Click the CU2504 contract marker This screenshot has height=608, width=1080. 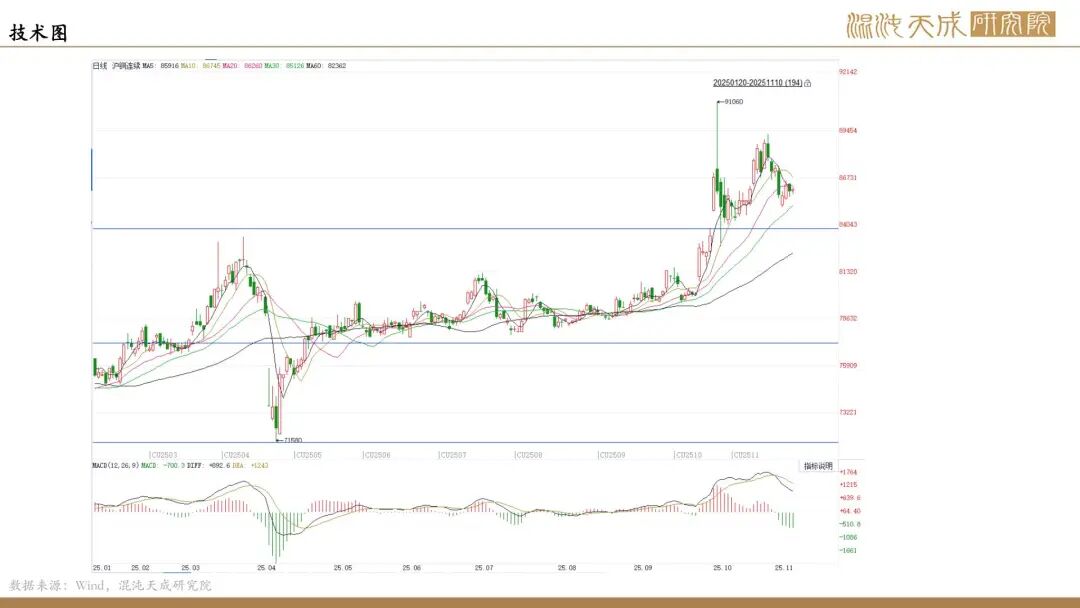point(236,455)
